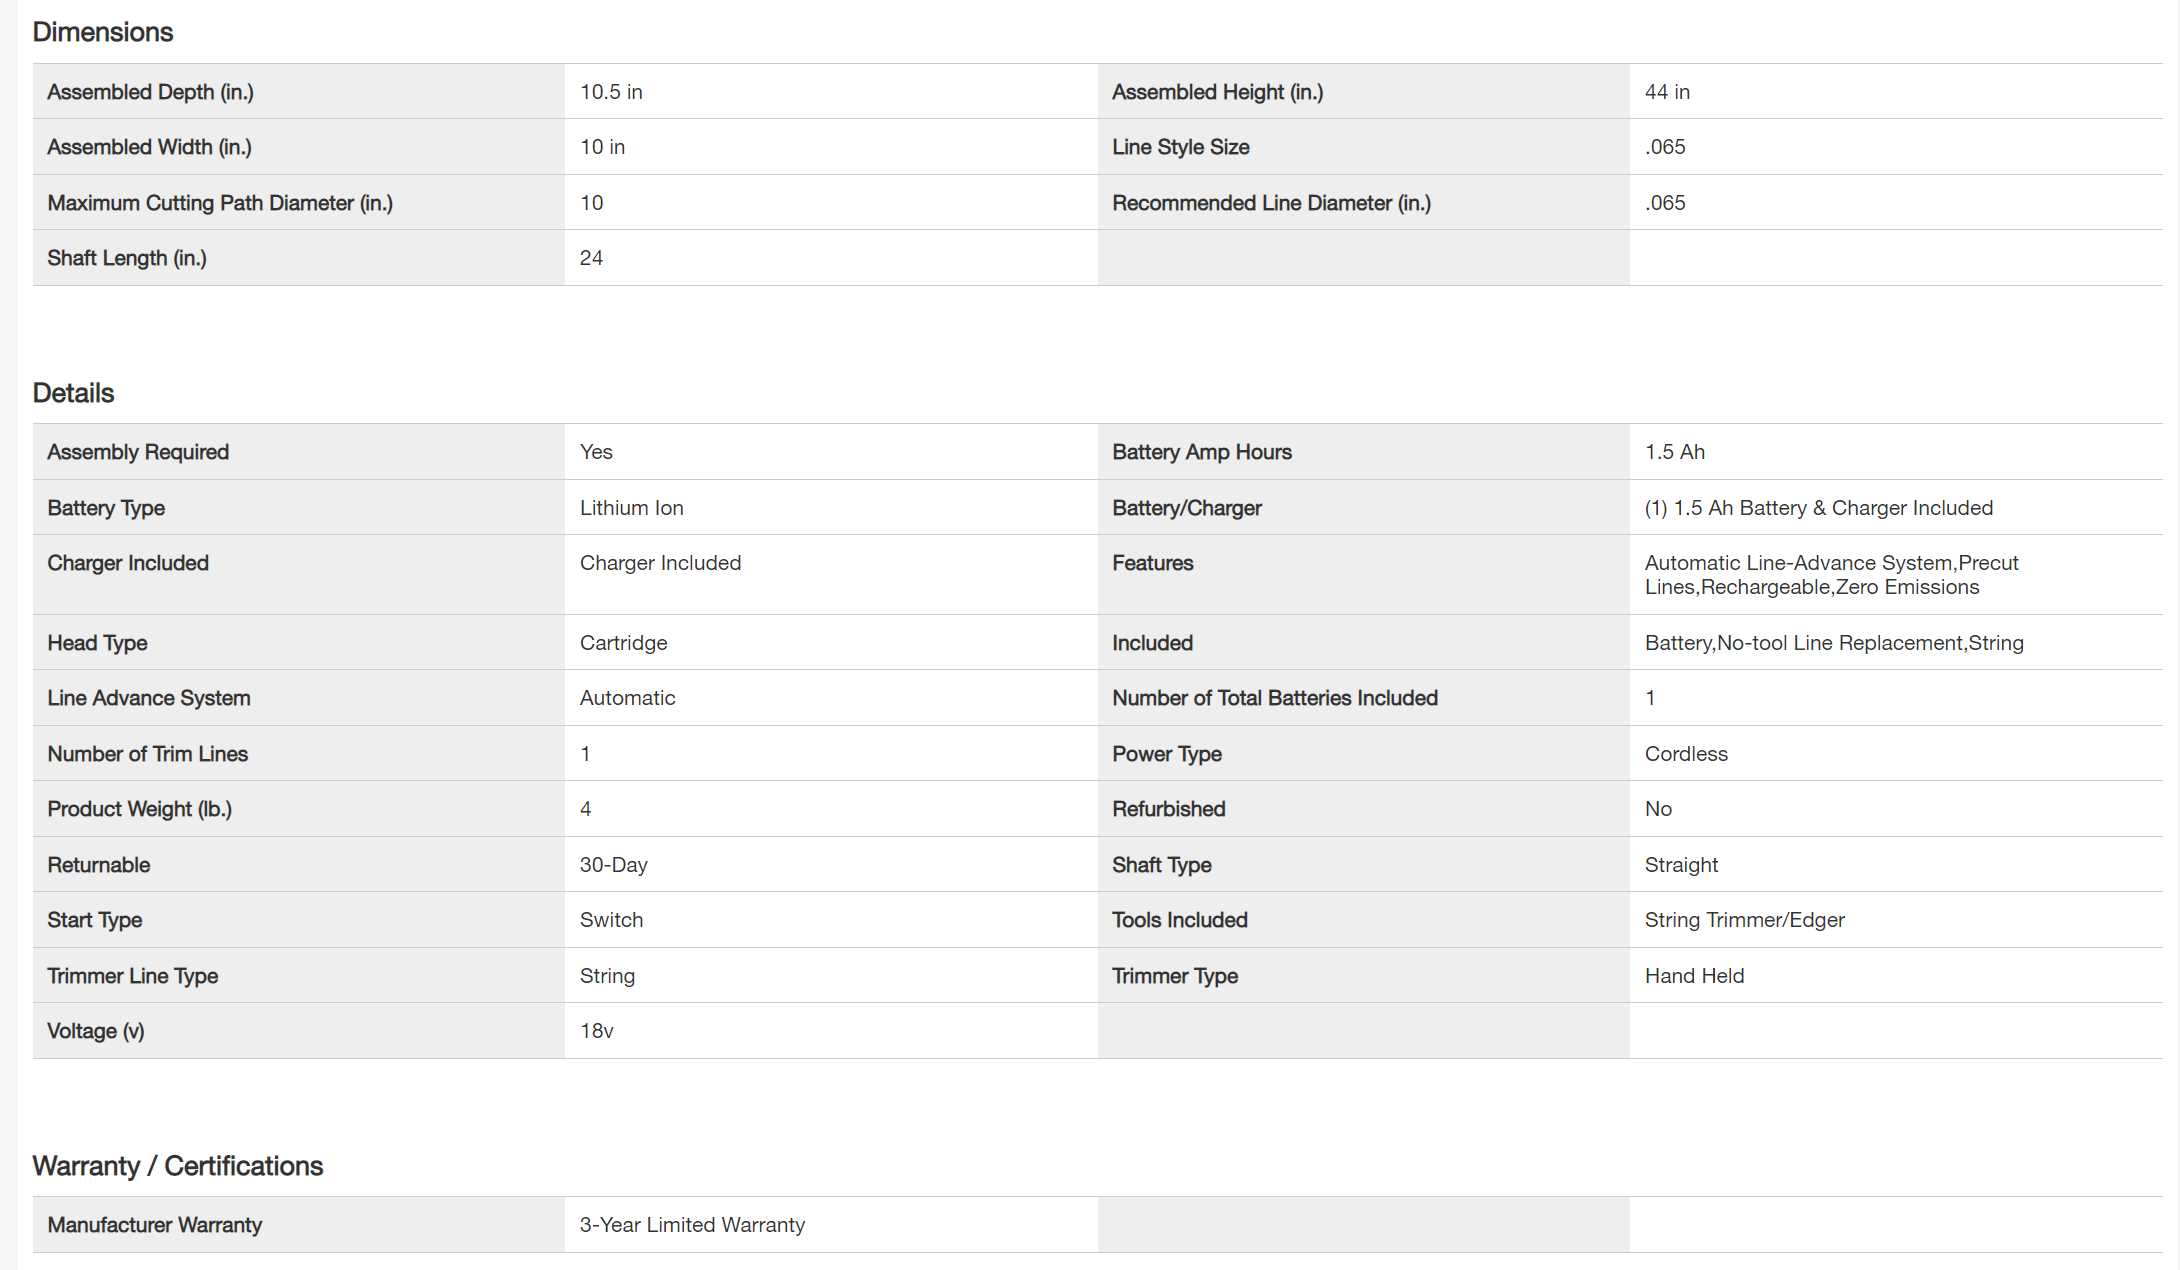Click the 3-Year Limited Warranty text
This screenshot has width=2180, height=1270.
pyautogui.click(x=692, y=1225)
